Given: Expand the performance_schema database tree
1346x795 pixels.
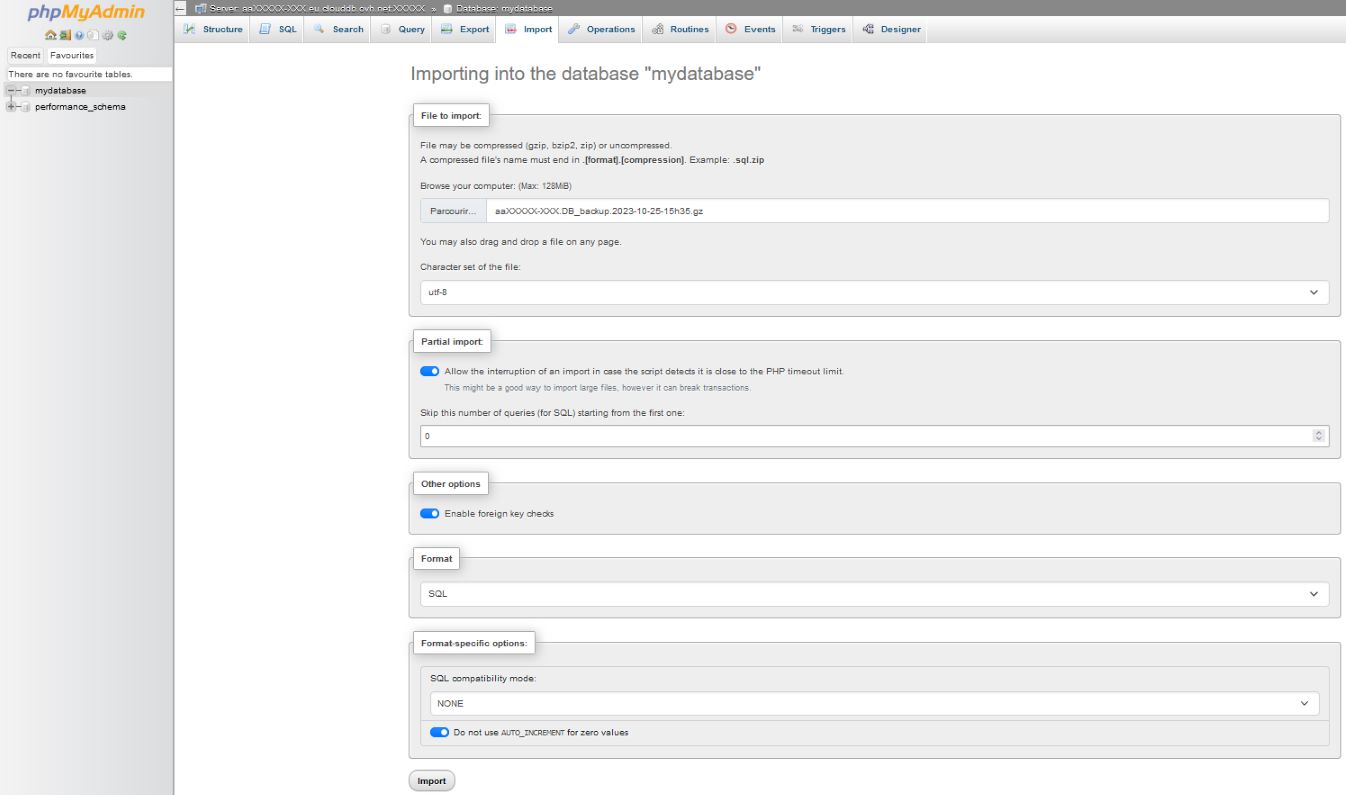Looking at the screenshot, I should pyautogui.click(x=11, y=106).
